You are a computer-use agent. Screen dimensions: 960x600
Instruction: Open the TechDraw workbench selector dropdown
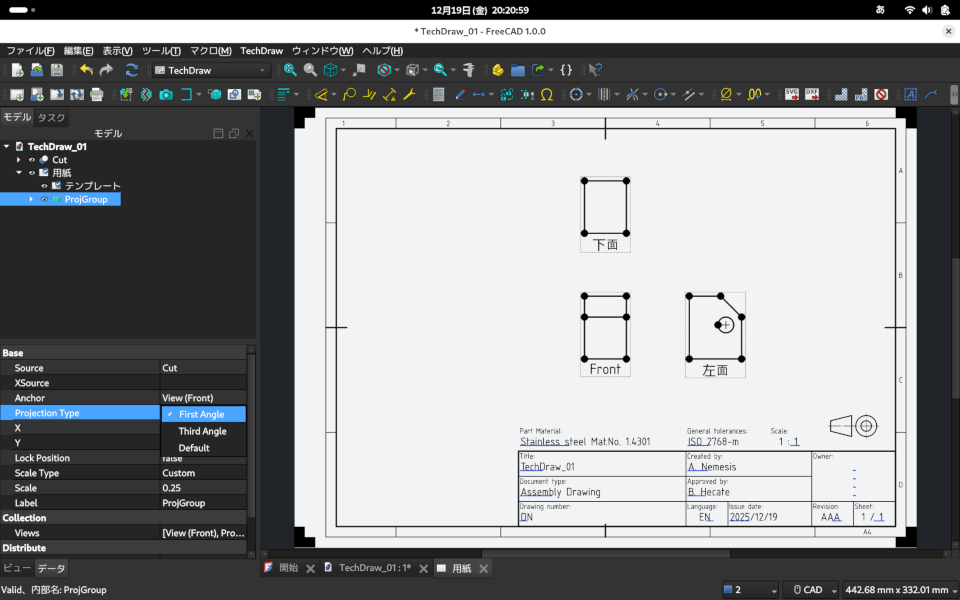tap(210, 70)
